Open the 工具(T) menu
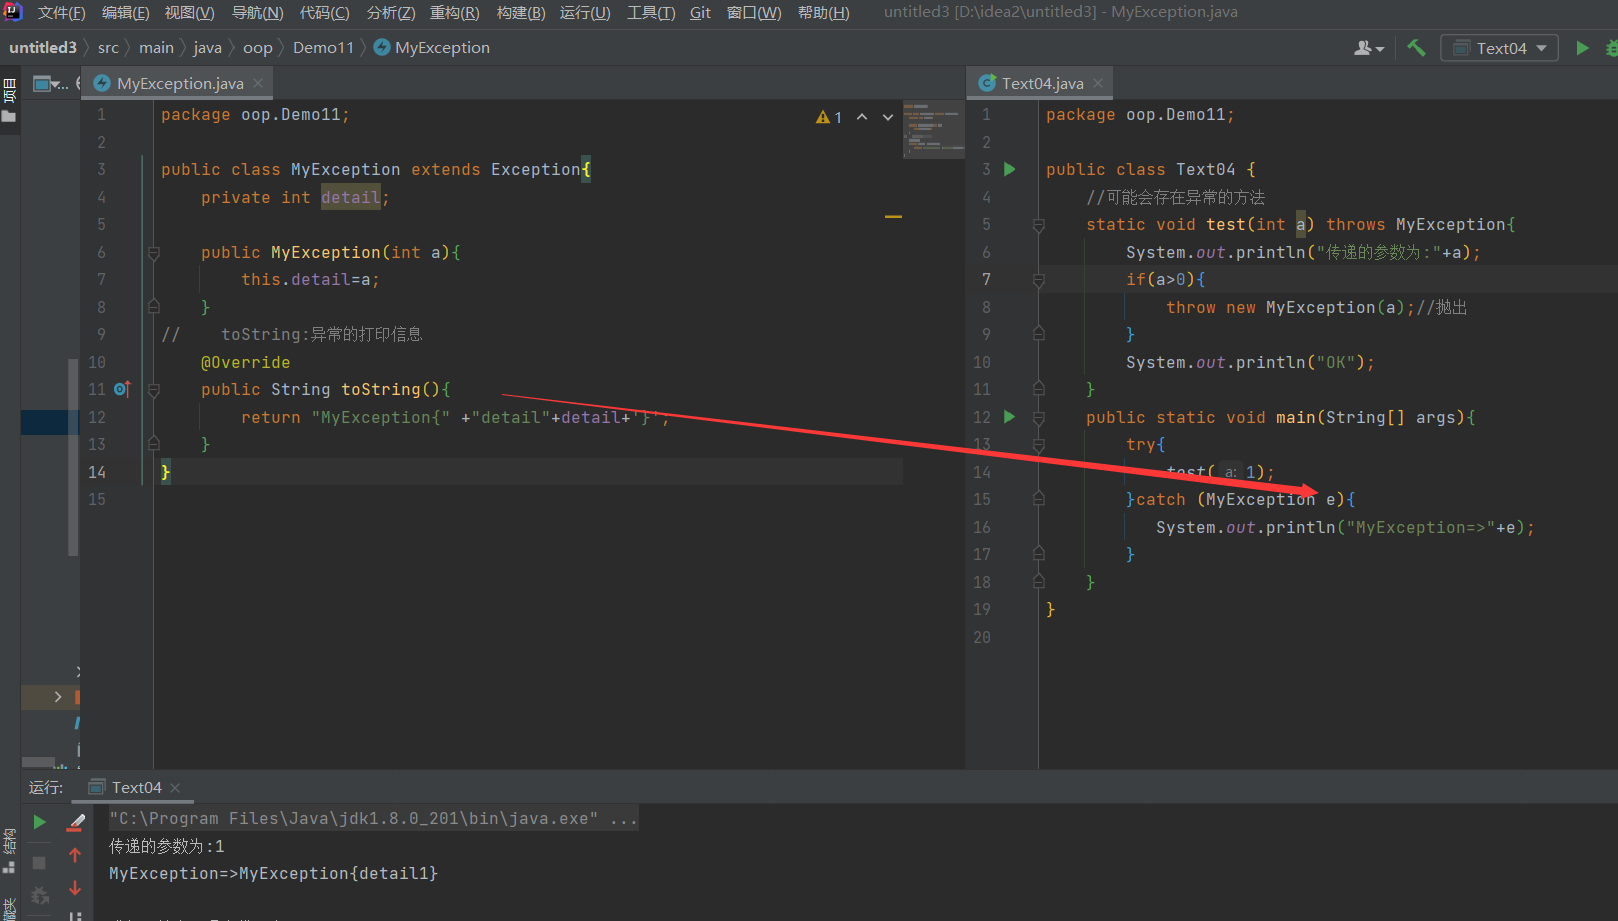 coord(650,13)
